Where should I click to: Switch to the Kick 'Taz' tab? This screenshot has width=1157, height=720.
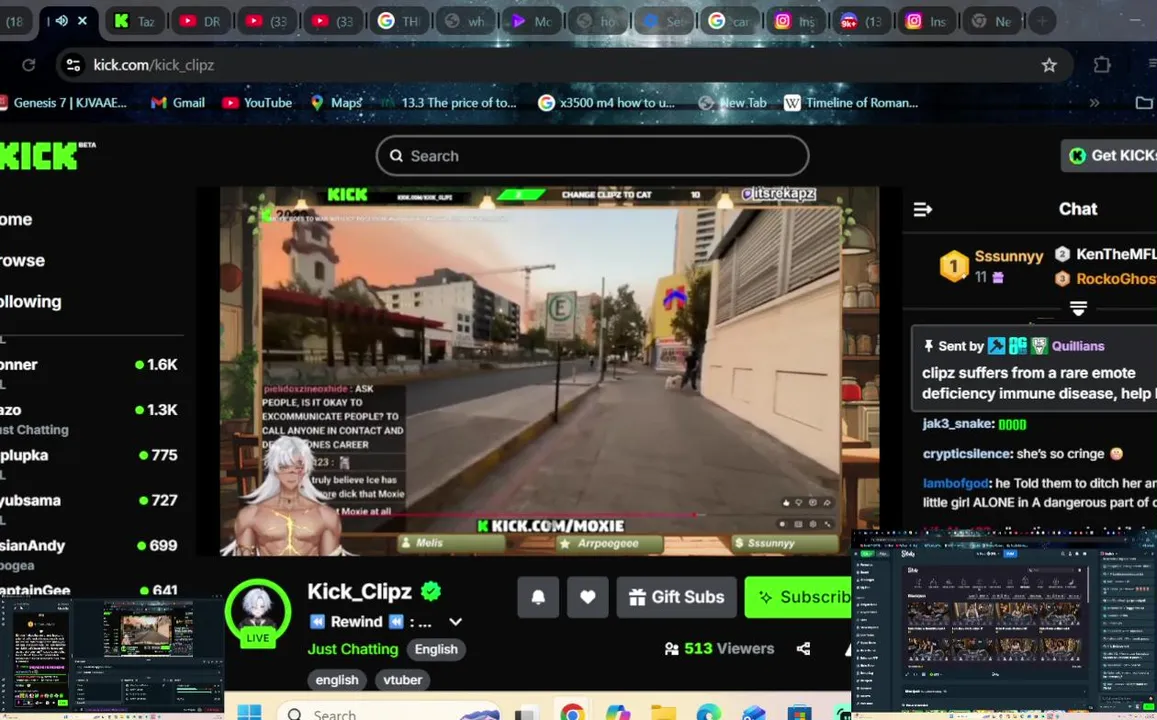tap(135, 21)
